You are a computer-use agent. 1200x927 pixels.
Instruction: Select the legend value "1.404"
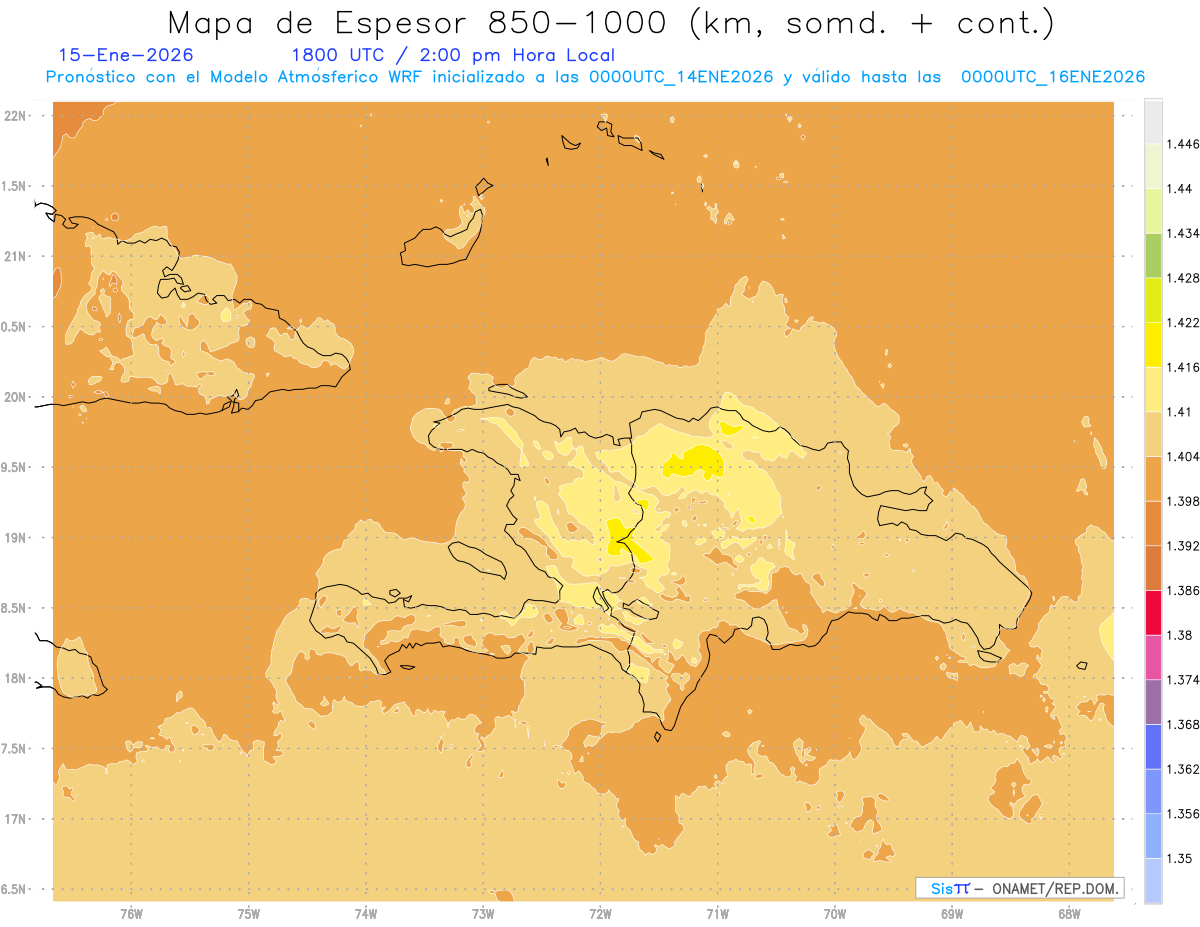coord(1182,456)
